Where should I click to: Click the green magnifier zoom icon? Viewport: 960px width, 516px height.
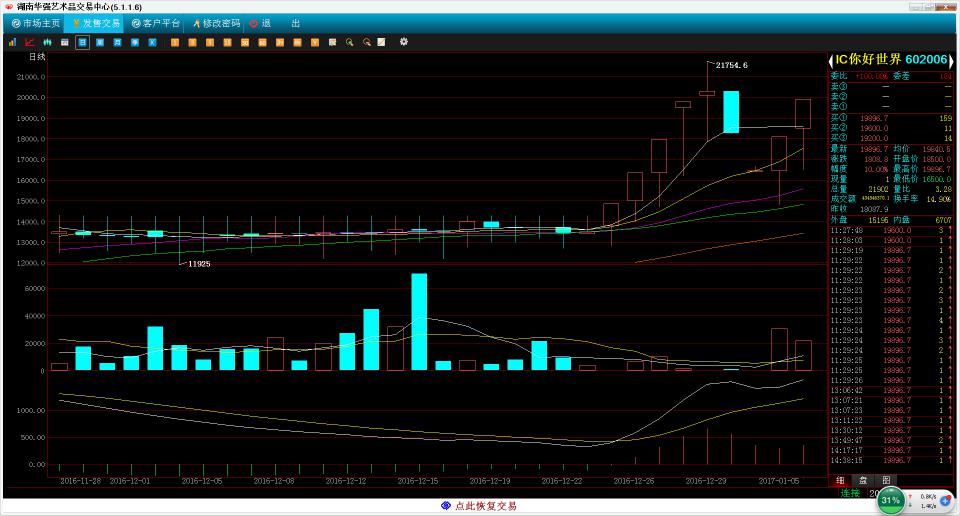(349, 42)
